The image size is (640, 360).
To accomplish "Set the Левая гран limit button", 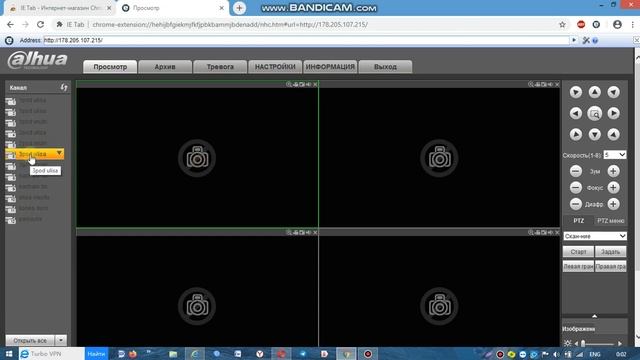I will 578,267.
